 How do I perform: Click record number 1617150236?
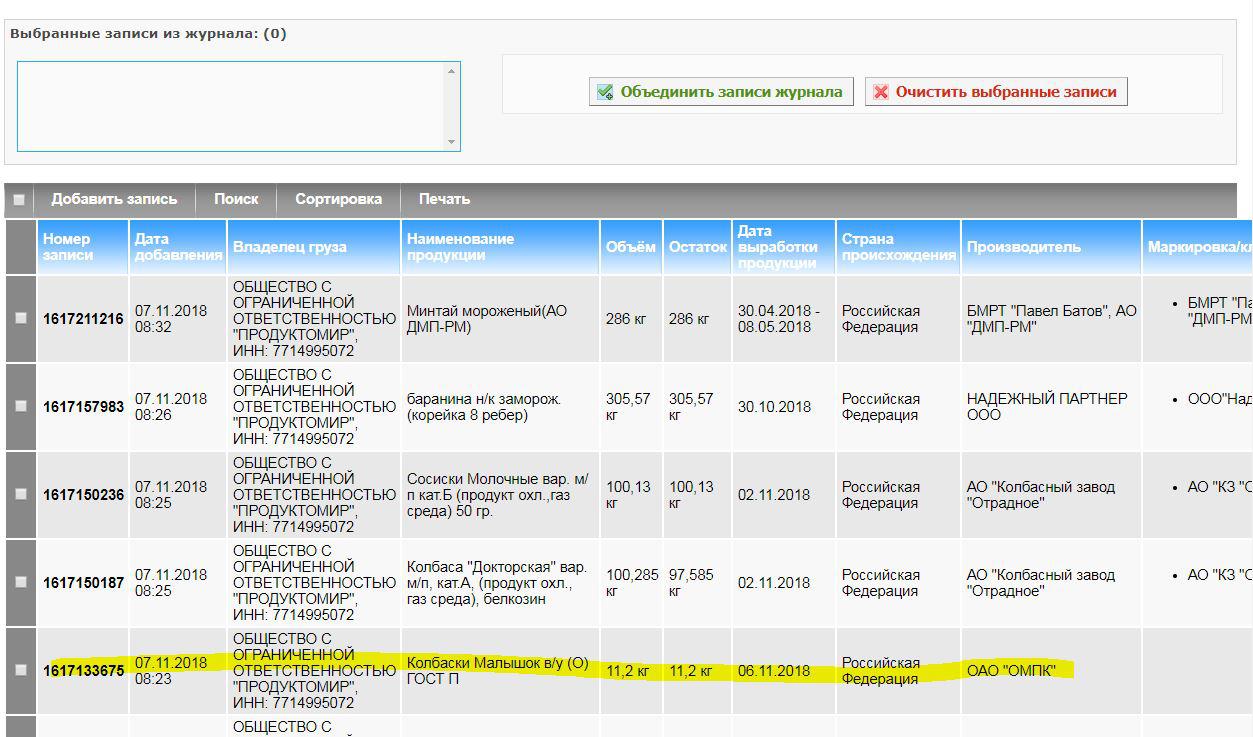pos(83,495)
